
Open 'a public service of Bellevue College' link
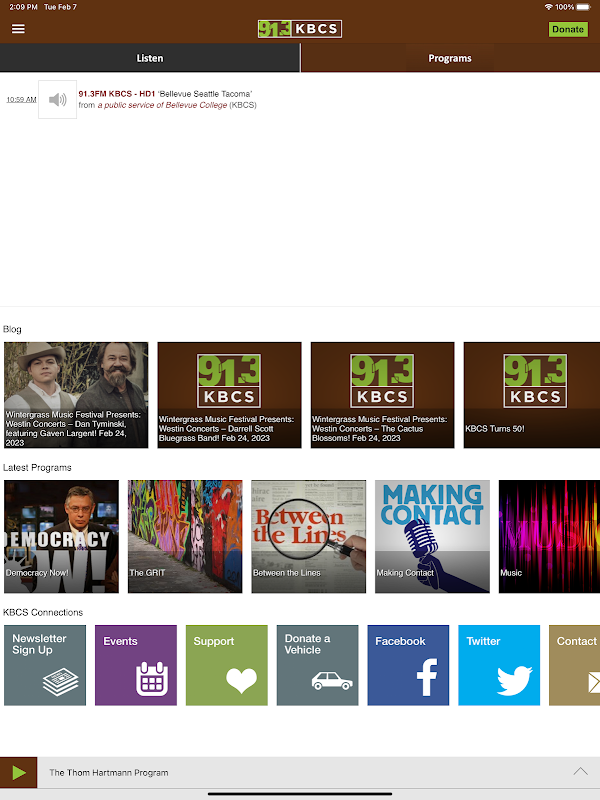click(162, 105)
